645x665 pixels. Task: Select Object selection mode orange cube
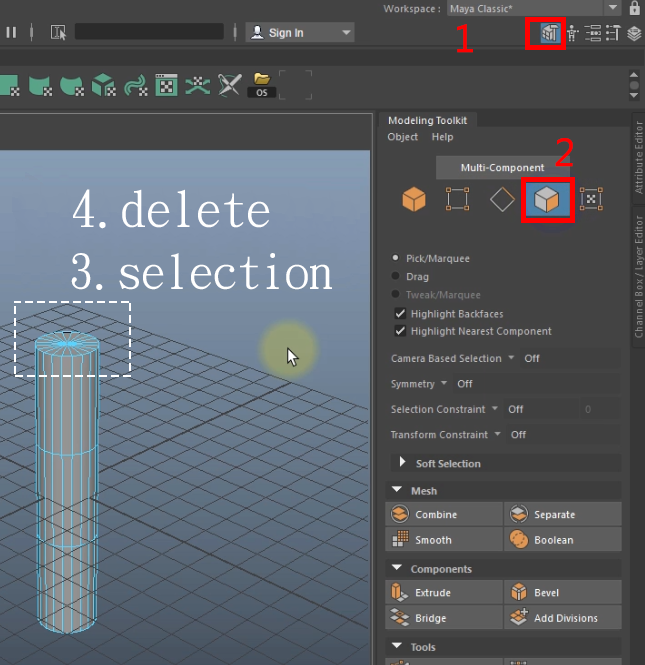coord(413,200)
